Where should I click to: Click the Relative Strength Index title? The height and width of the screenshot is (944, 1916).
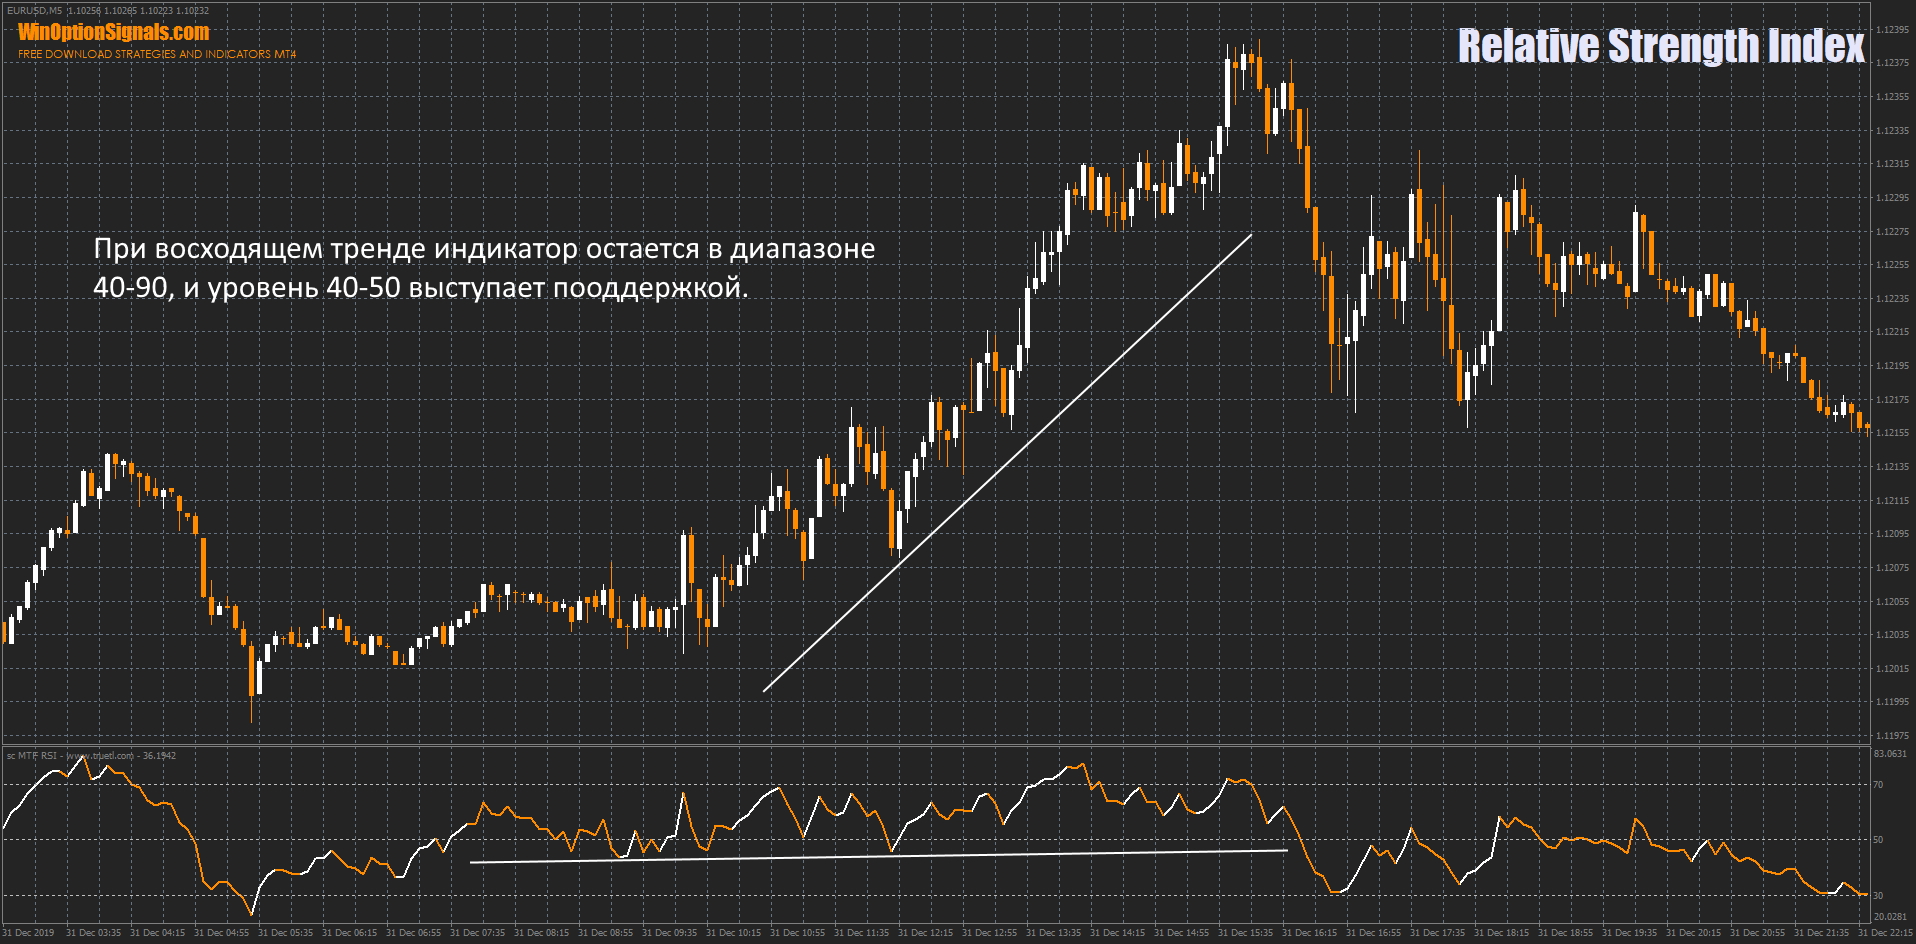point(1660,46)
